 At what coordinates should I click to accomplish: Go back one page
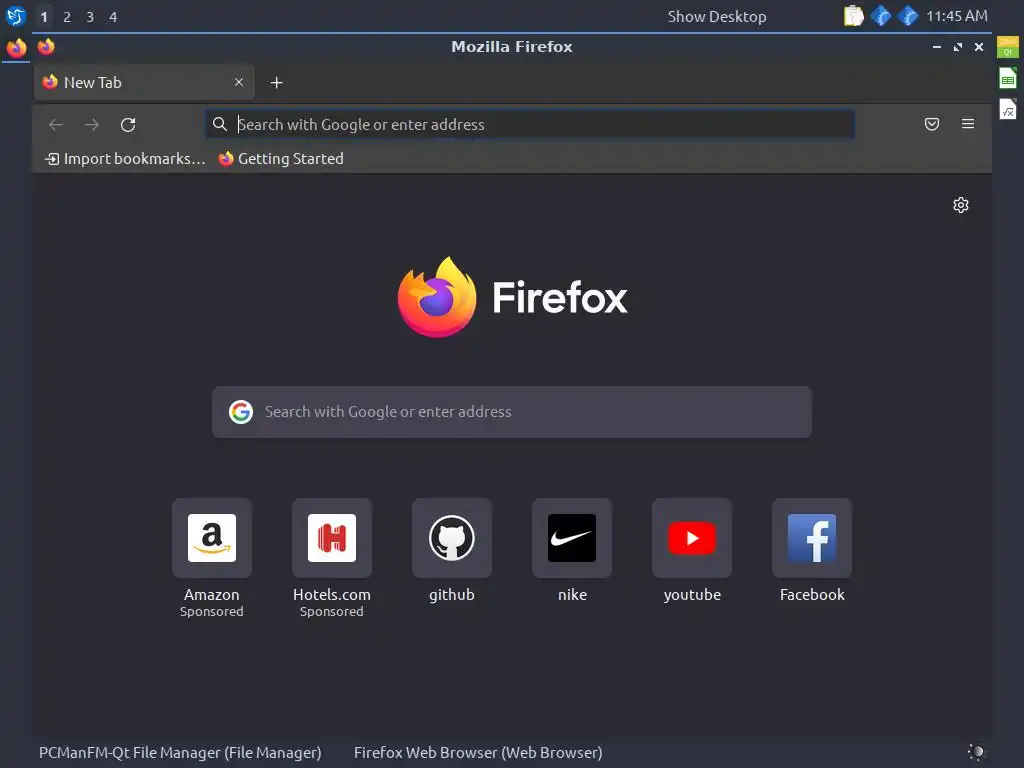[56, 124]
